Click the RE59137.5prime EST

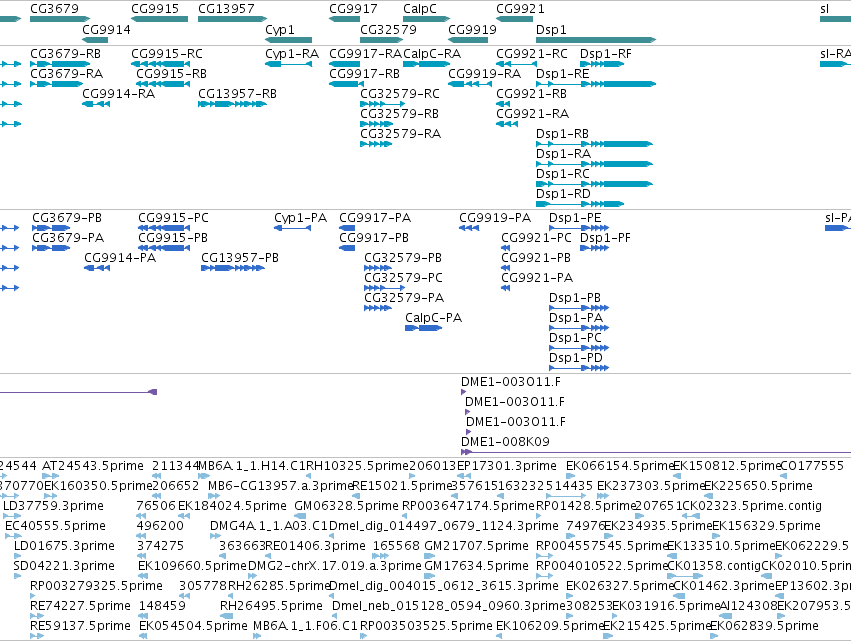pos(37,636)
